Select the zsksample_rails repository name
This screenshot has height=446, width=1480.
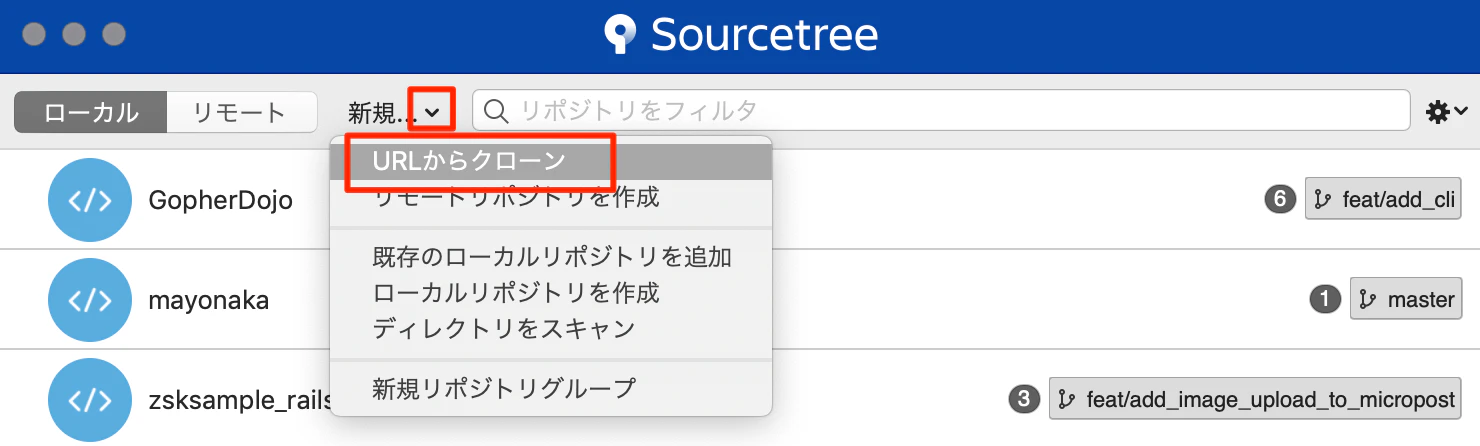(240, 401)
